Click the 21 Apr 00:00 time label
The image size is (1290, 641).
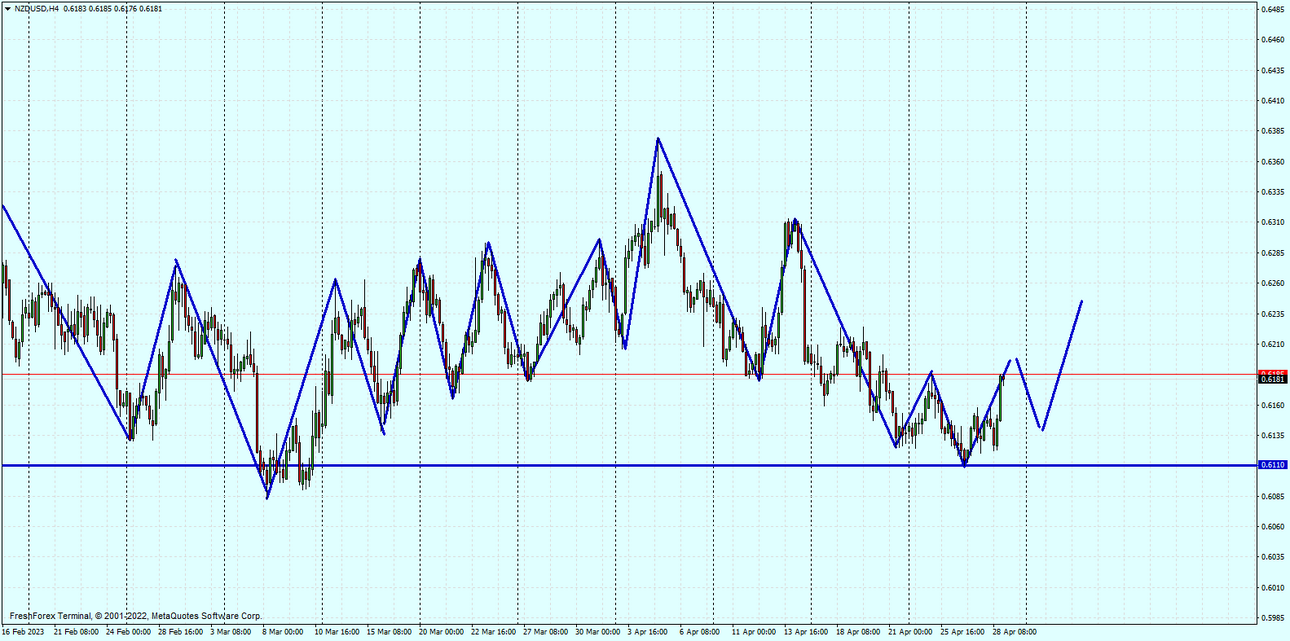tap(910, 632)
